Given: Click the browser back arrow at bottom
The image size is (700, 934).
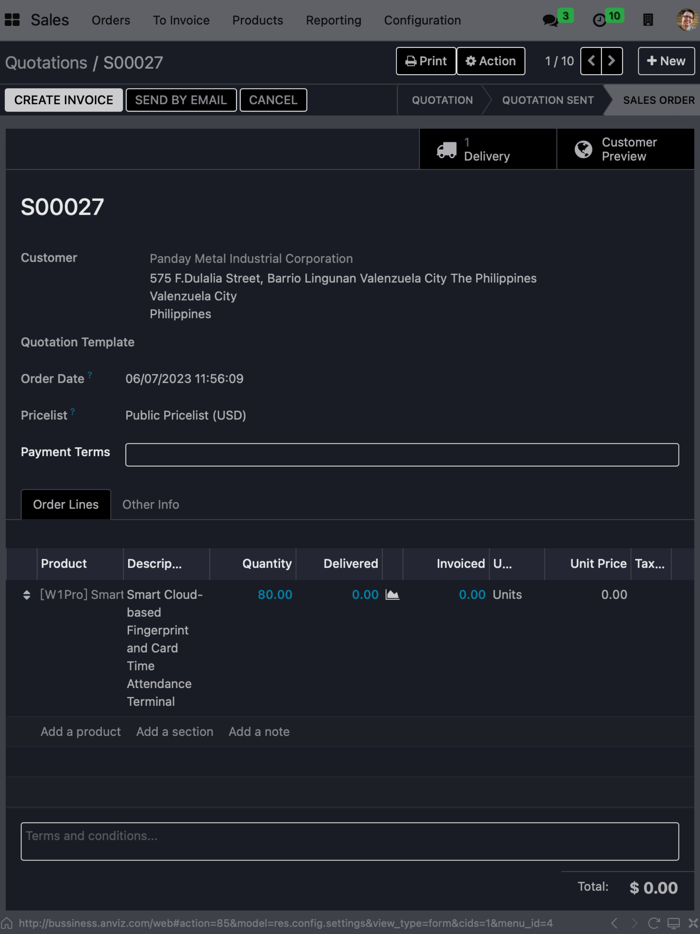Looking at the screenshot, I should 615,923.
